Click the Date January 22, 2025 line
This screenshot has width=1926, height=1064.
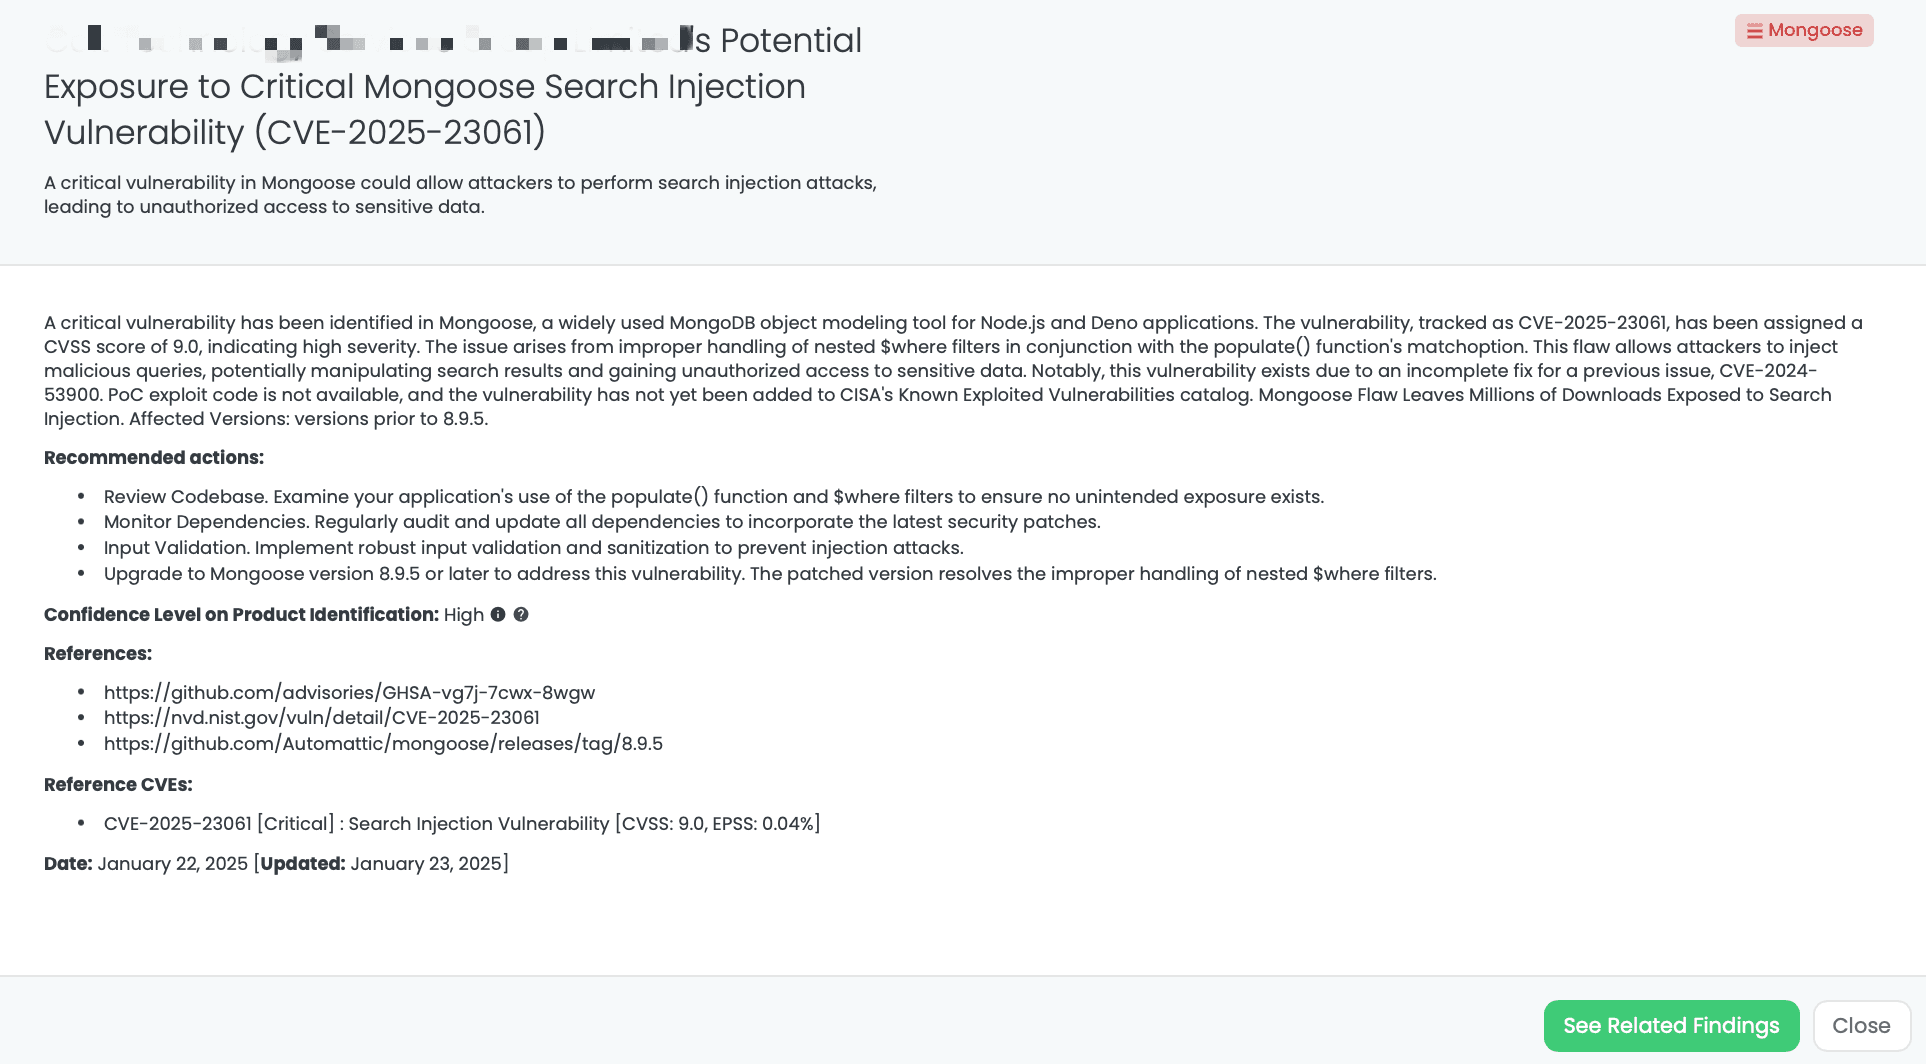(x=276, y=863)
